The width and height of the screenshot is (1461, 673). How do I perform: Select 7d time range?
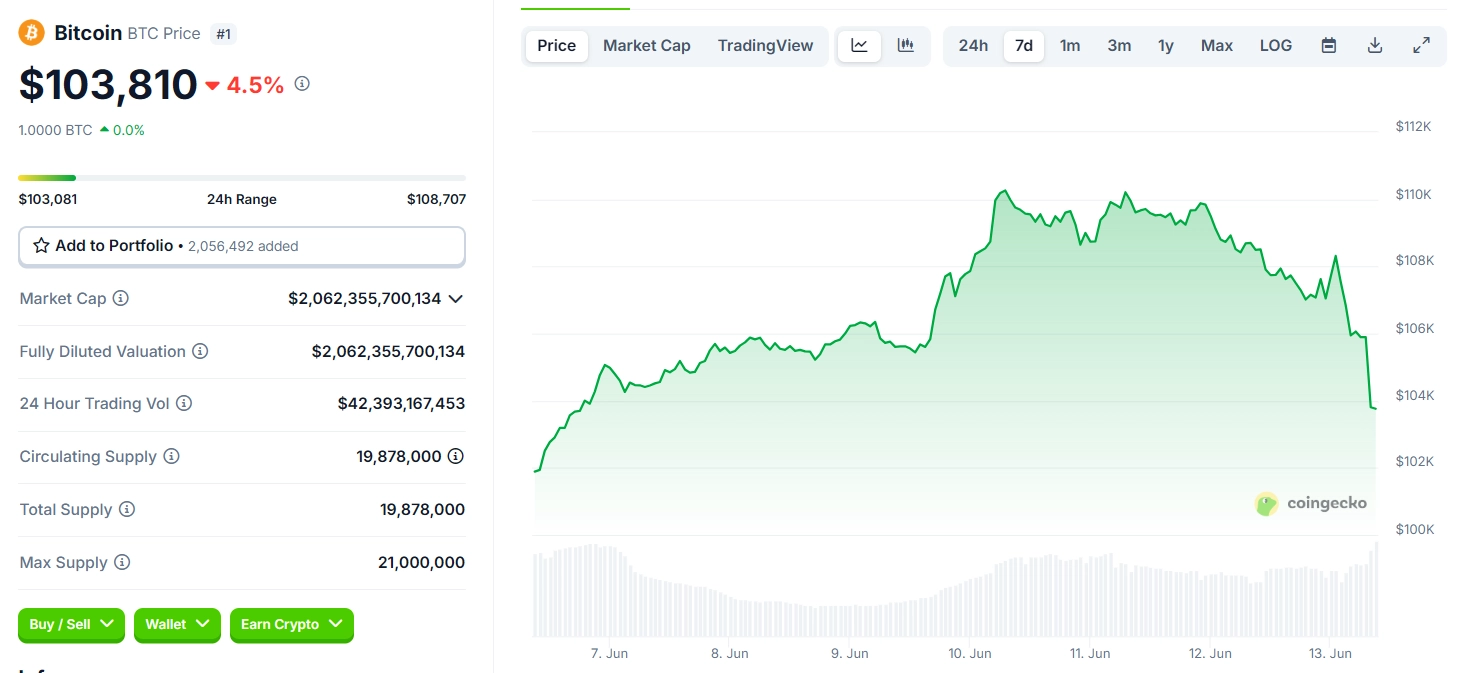click(1024, 45)
